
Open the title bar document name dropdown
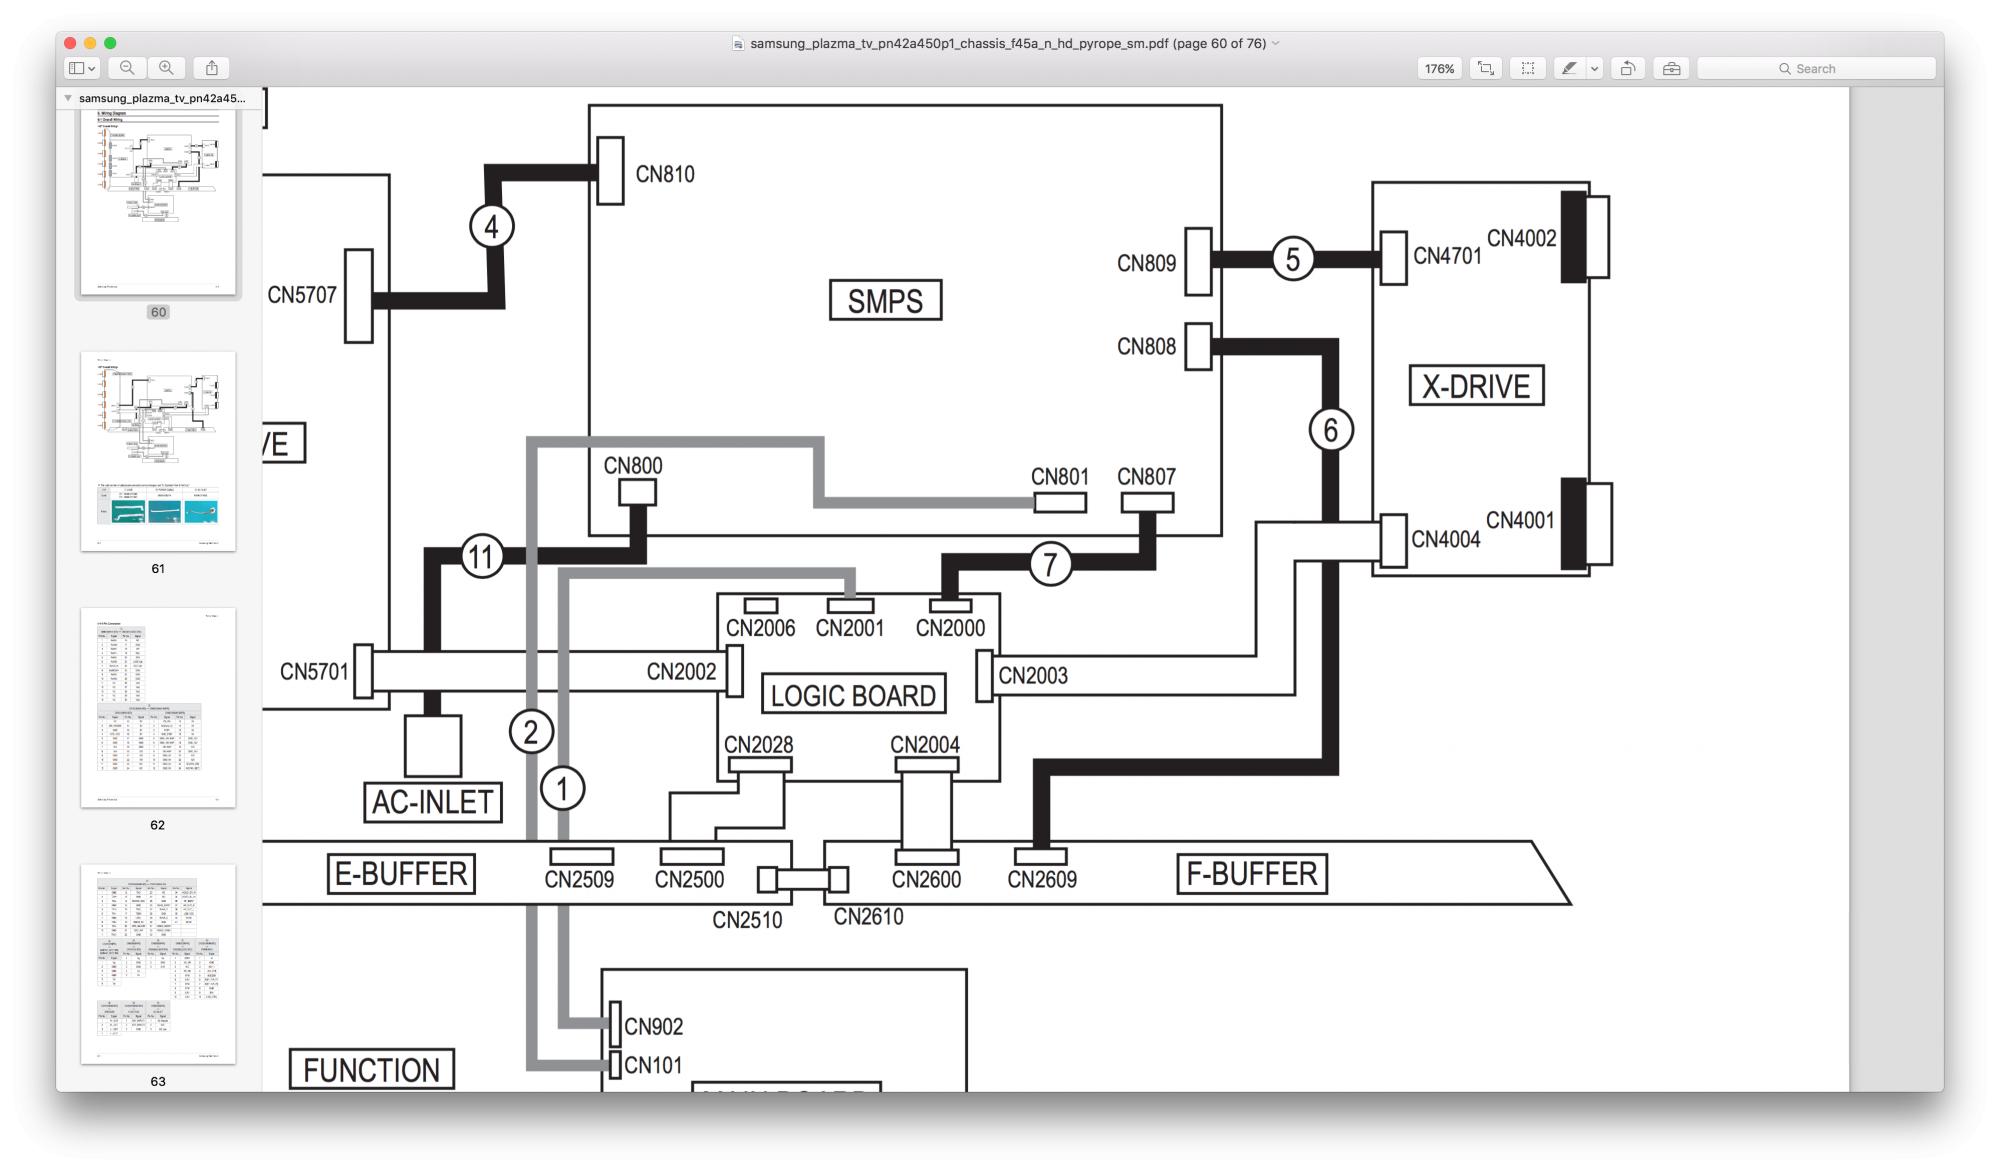click(x=1275, y=43)
